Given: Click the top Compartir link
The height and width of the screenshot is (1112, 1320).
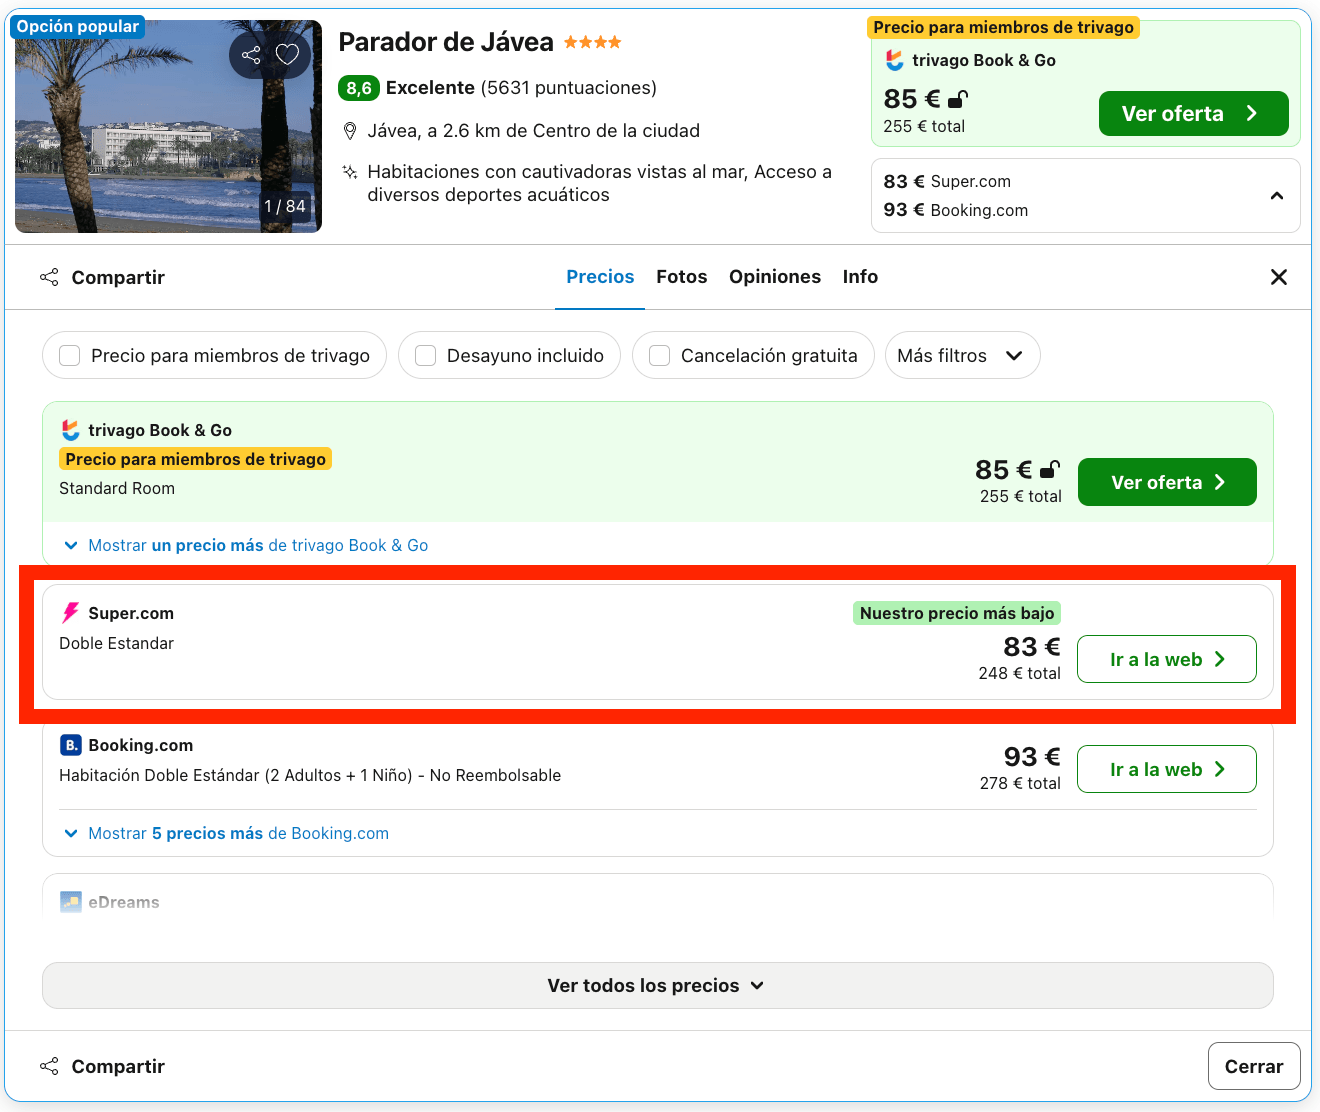Looking at the screenshot, I should point(118,277).
